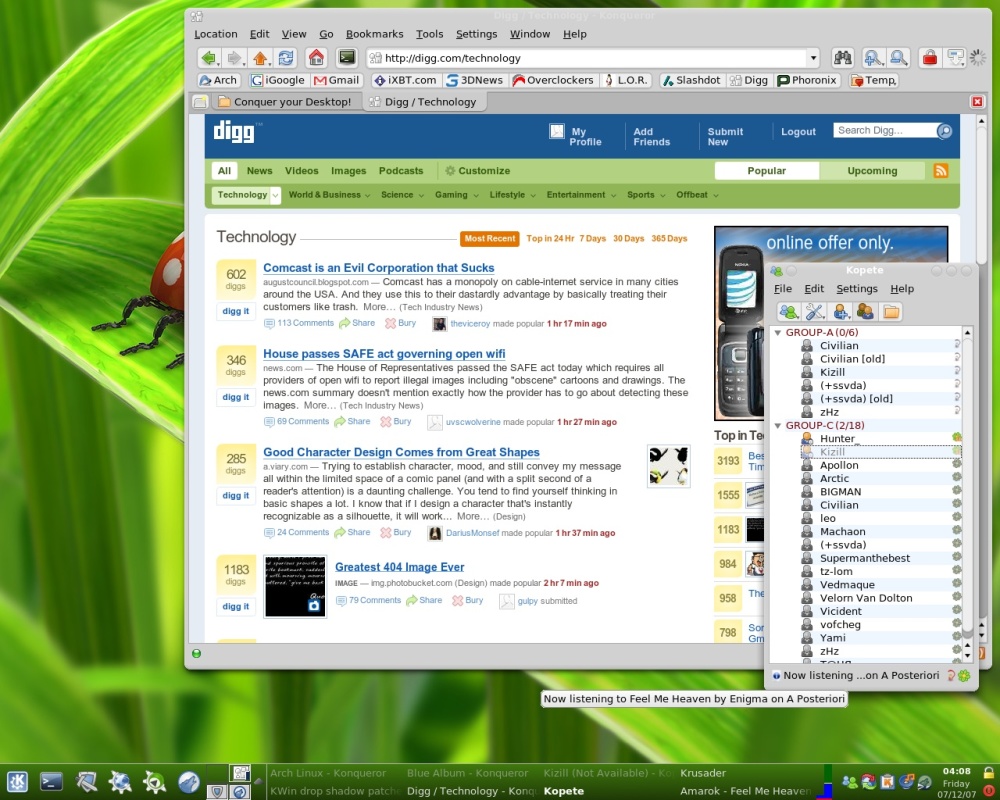This screenshot has width=1000, height=800.
Task: Close current tab with red X button
Action: tap(976, 101)
